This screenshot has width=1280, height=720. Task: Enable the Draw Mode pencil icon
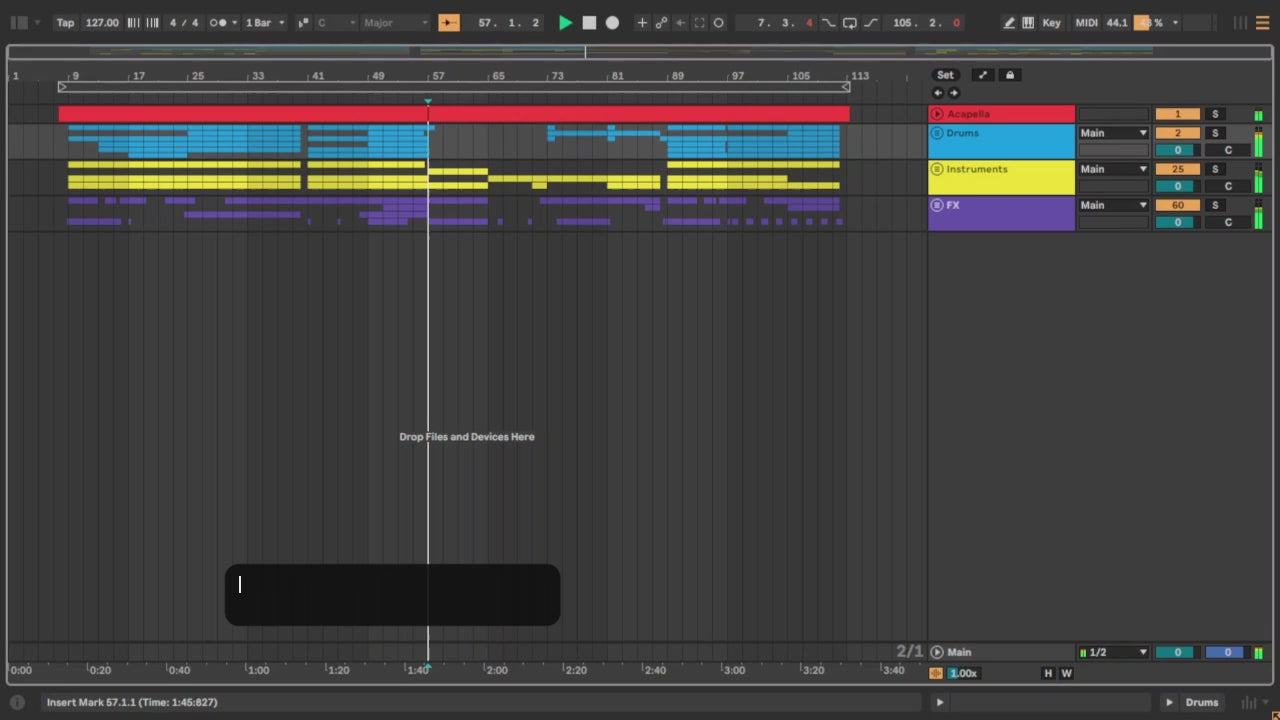1009,23
